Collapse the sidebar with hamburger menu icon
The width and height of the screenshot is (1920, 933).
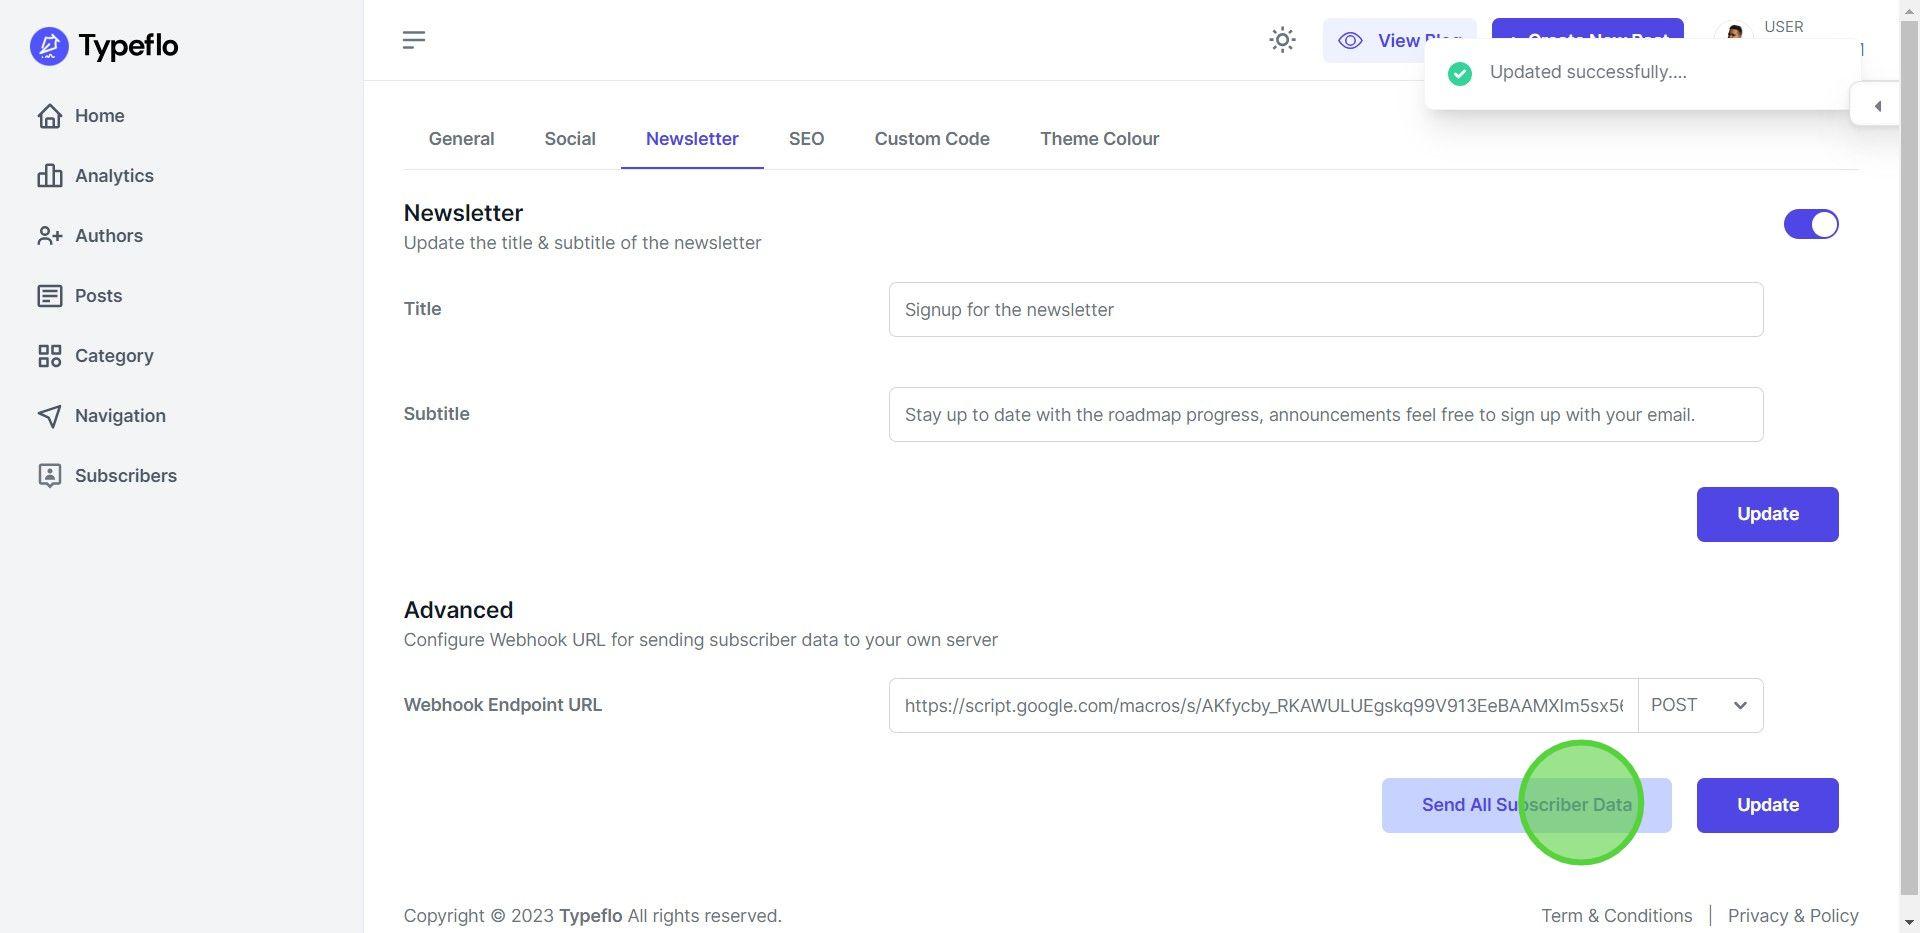click(414, 40)
